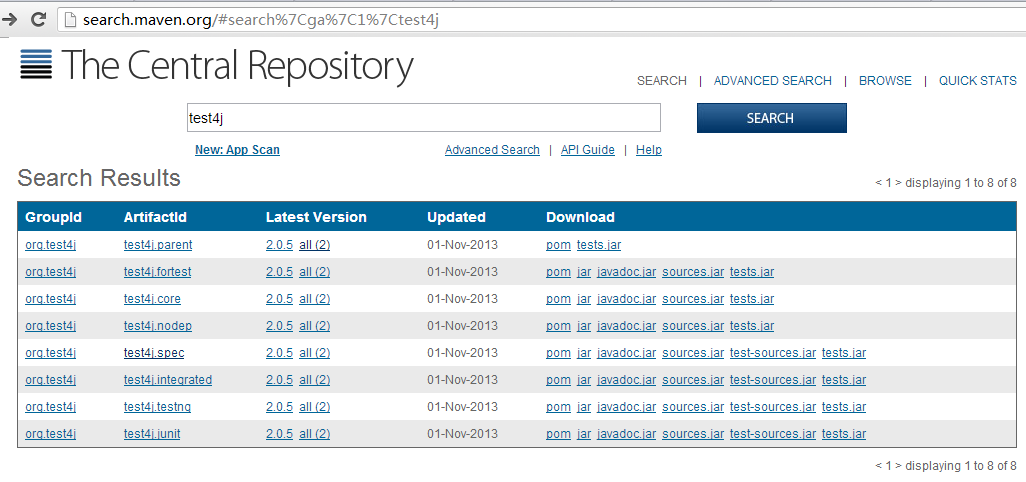Open ADVANCED SEARCH in top navigation
Screen dimensions: 1026x482
(772, 80)
